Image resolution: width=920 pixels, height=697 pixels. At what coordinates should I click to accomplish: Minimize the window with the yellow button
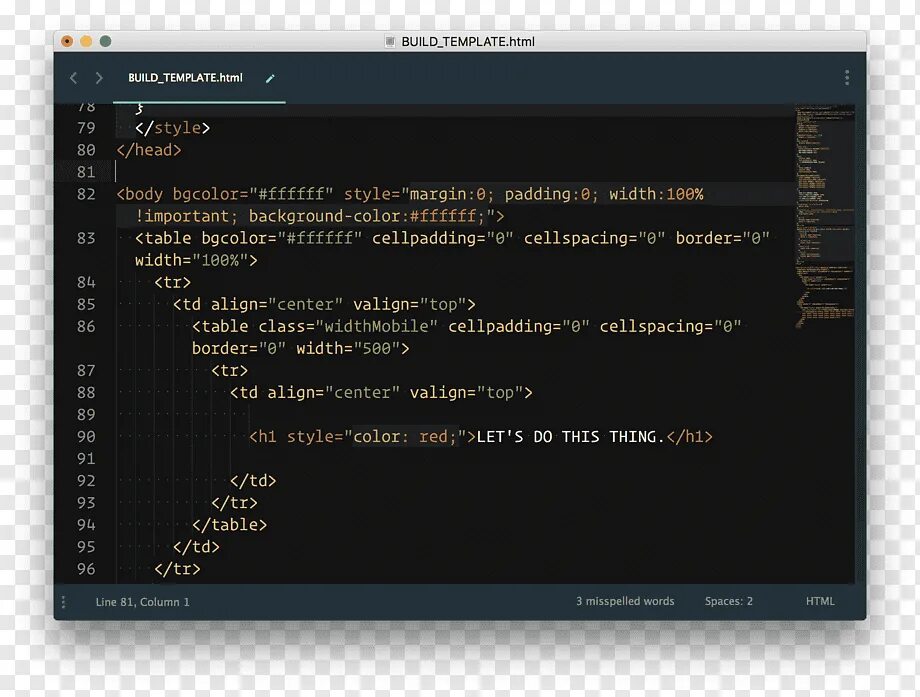pos(86,41)
